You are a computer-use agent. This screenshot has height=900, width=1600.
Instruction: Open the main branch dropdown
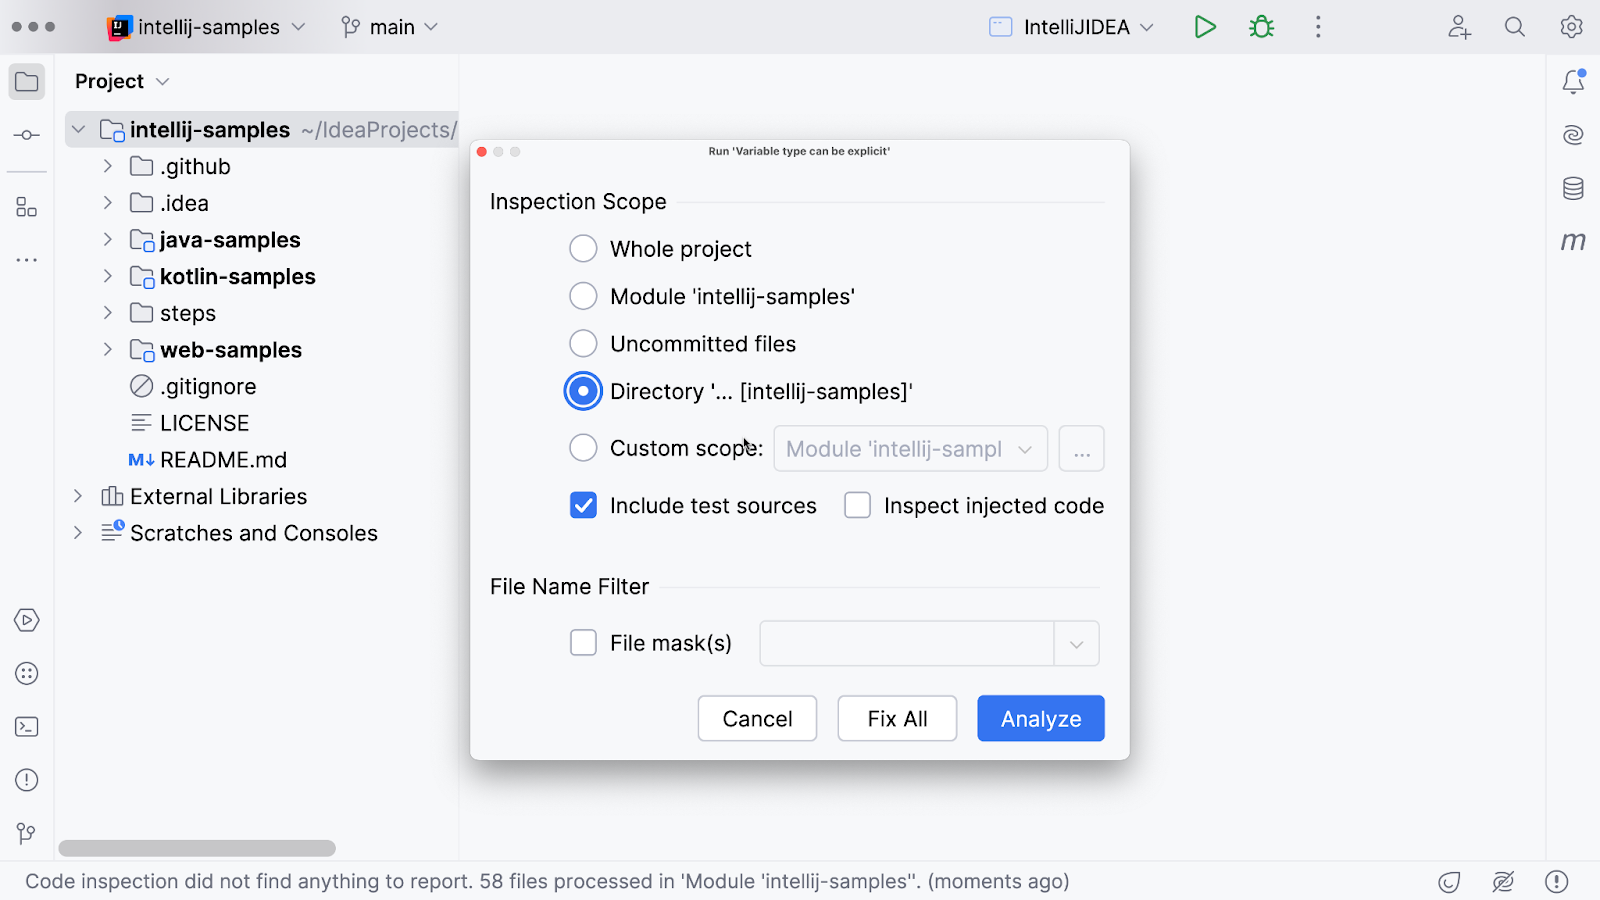(390, 27)
